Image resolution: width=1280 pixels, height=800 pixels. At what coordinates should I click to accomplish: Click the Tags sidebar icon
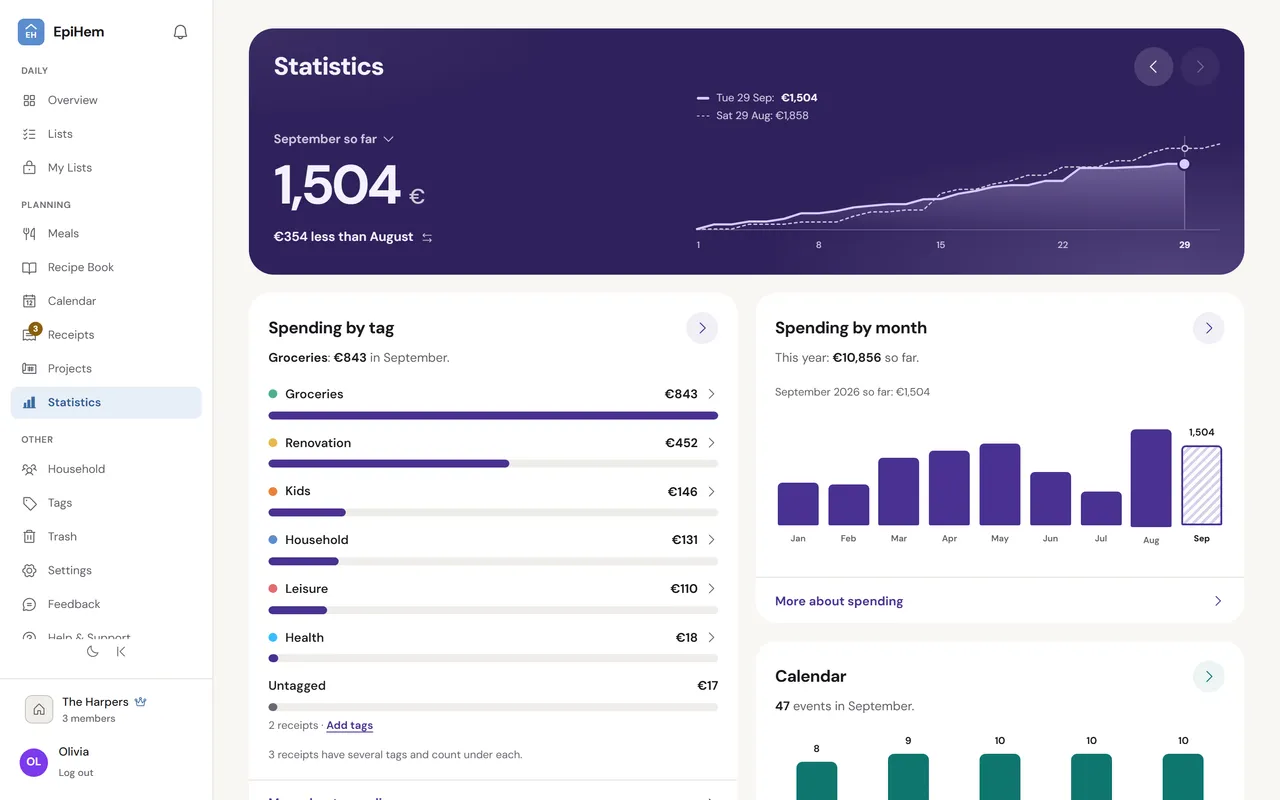click(x=29, y=503)
